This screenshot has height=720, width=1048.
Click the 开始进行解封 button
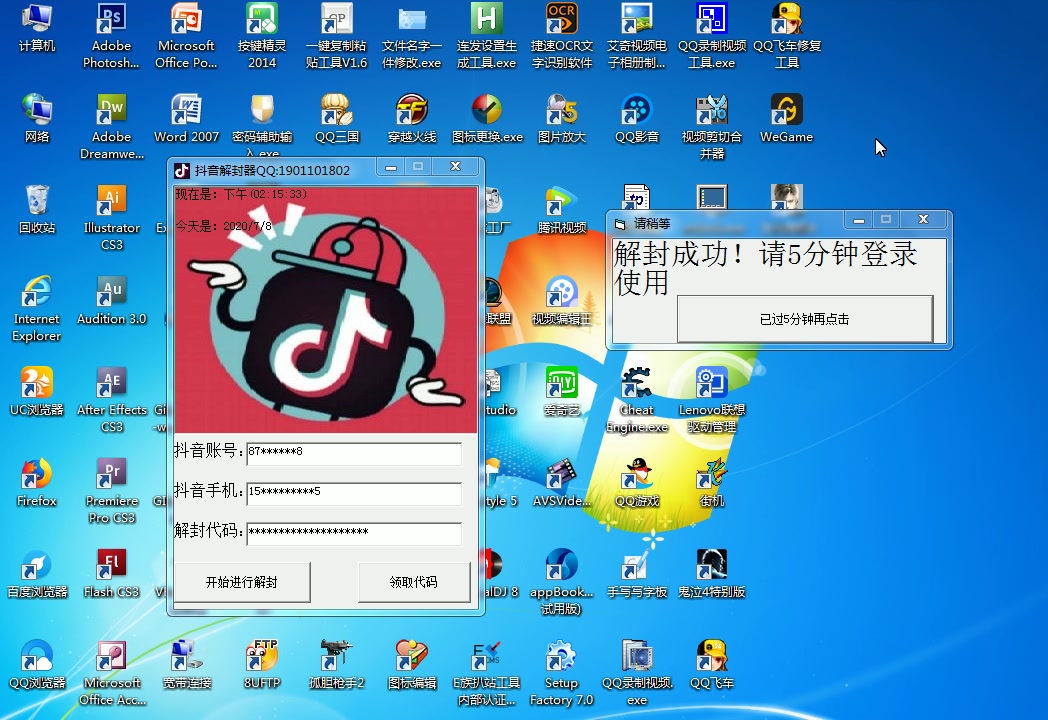tap(242, 582)
